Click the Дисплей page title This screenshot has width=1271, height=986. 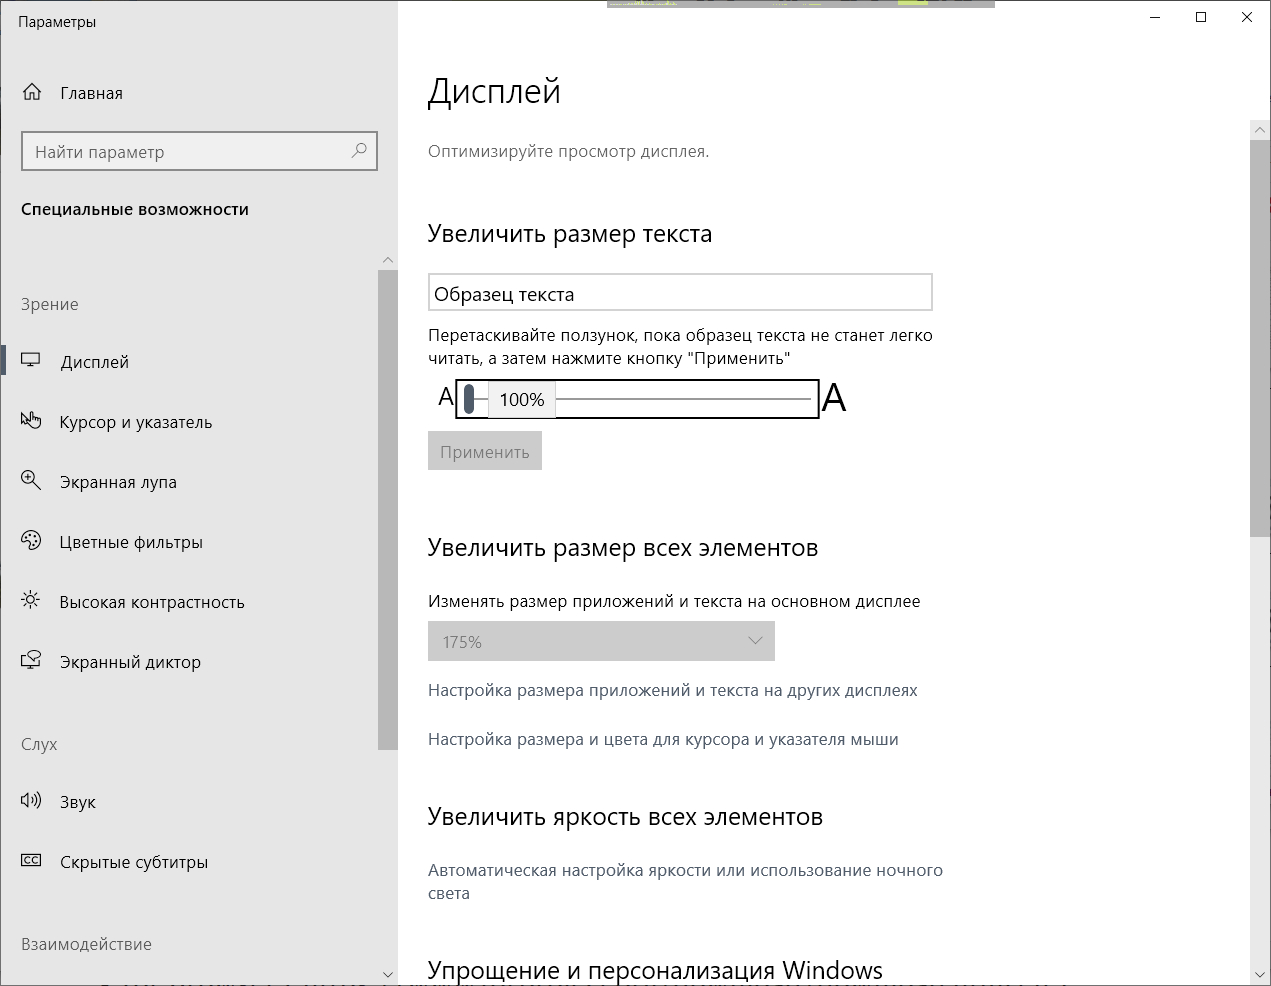(494, 91)
